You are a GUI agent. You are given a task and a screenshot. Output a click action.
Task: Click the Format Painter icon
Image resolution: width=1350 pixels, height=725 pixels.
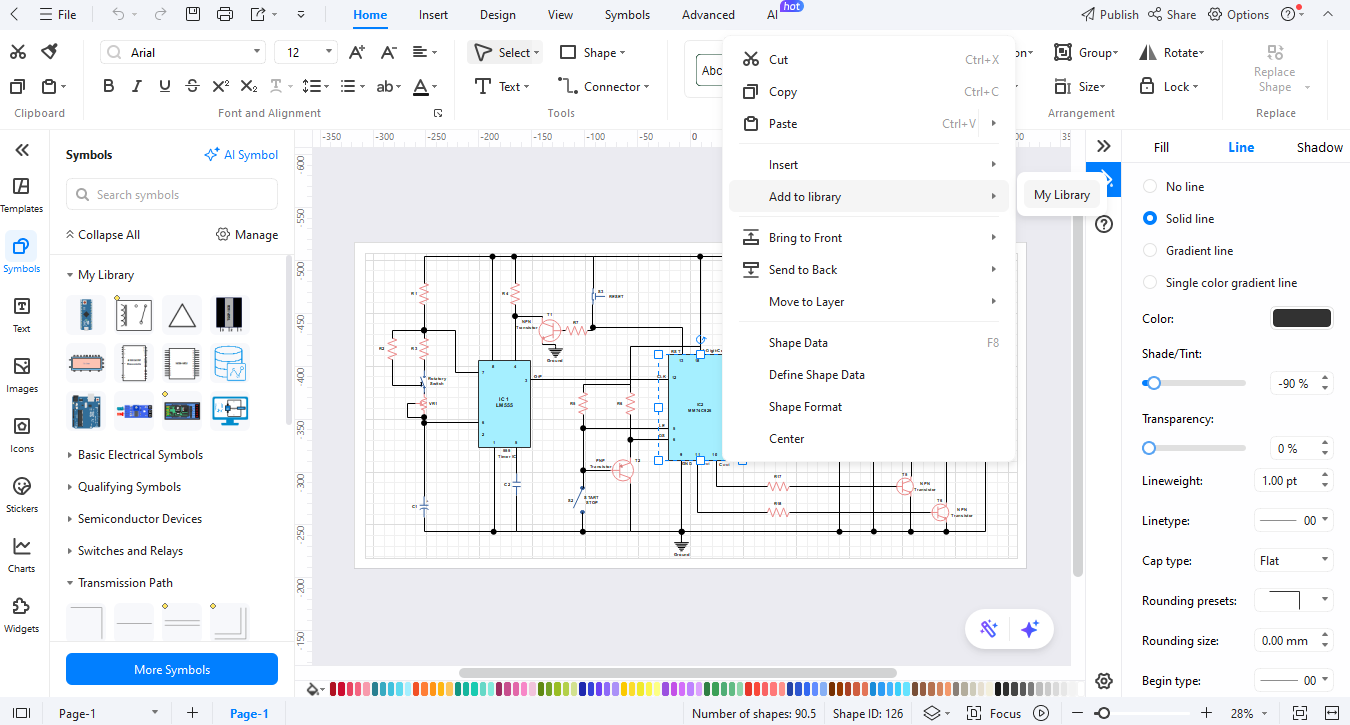[49, 52]
